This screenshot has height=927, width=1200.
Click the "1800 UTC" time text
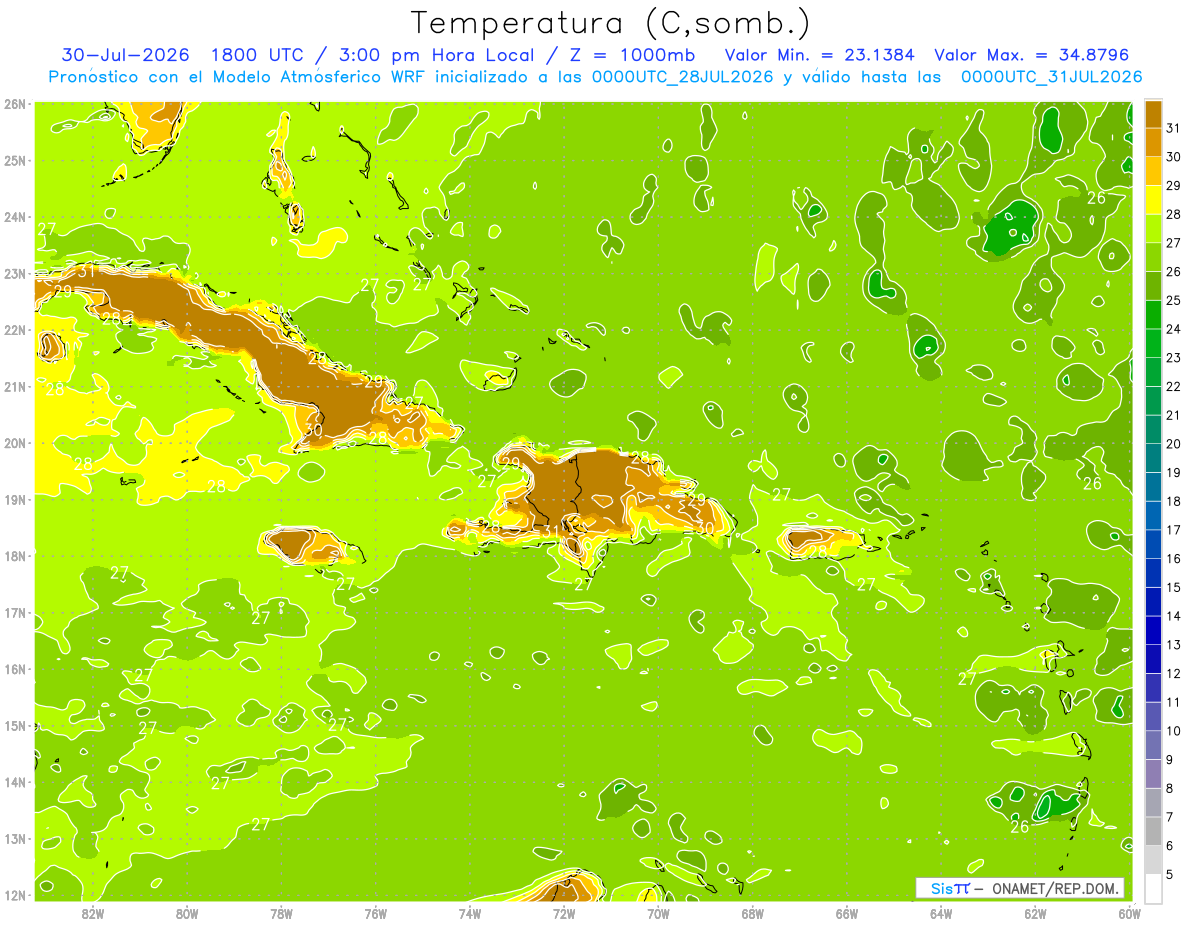[x=258, y=54]
